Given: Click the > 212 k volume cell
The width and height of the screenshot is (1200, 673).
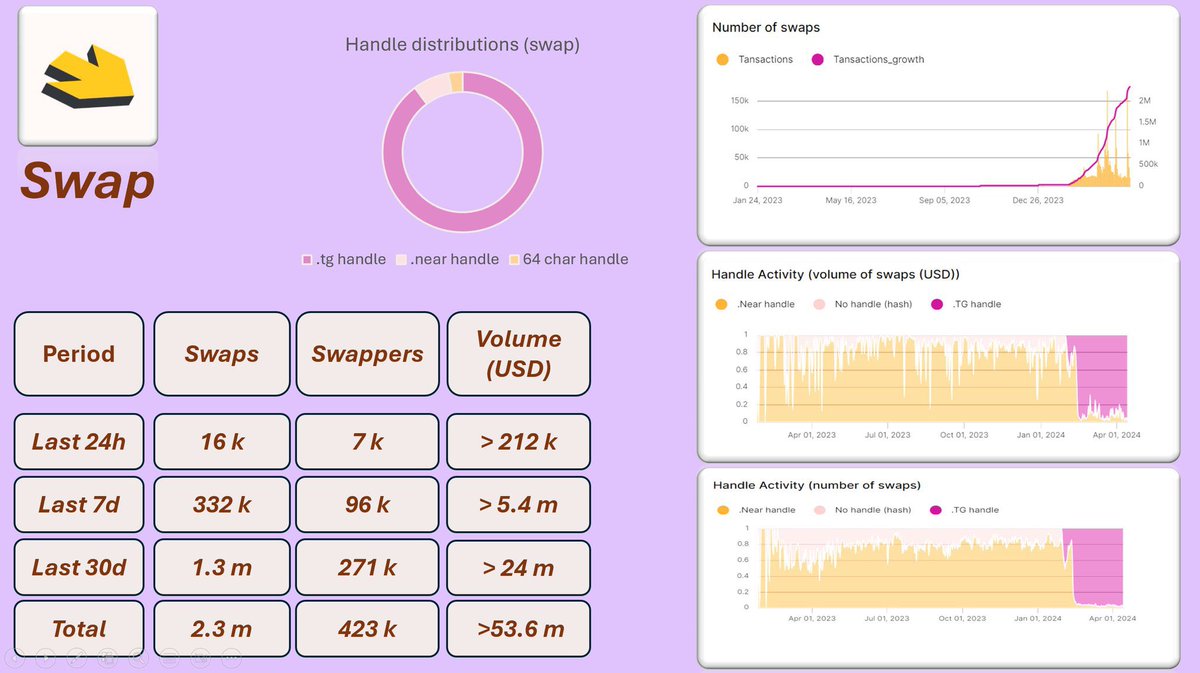Looking at the screenshot, I should [x=518, y=441].
